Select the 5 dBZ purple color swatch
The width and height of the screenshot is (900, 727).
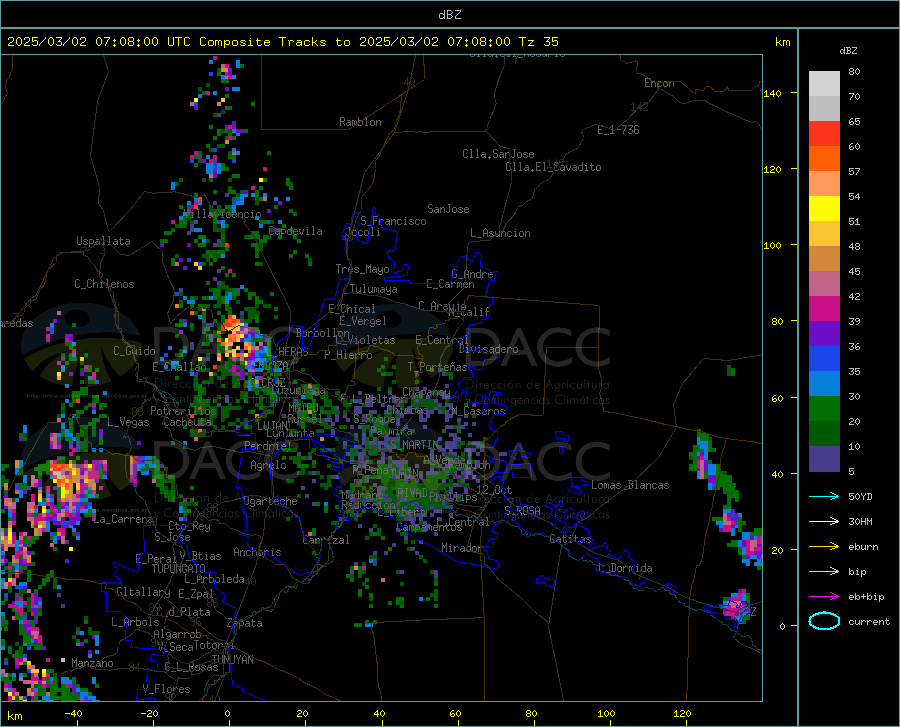824,459
